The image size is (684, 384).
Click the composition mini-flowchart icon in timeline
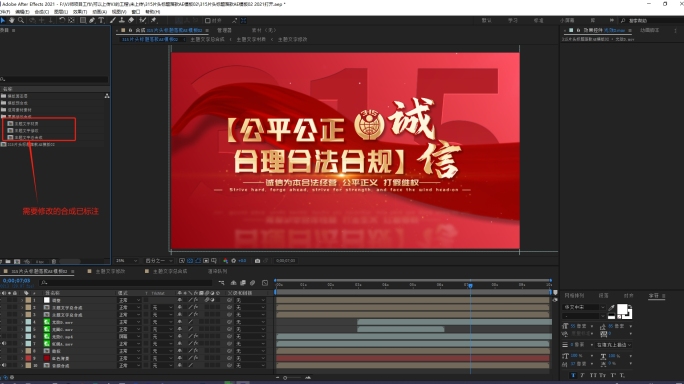tap(222, 283)
